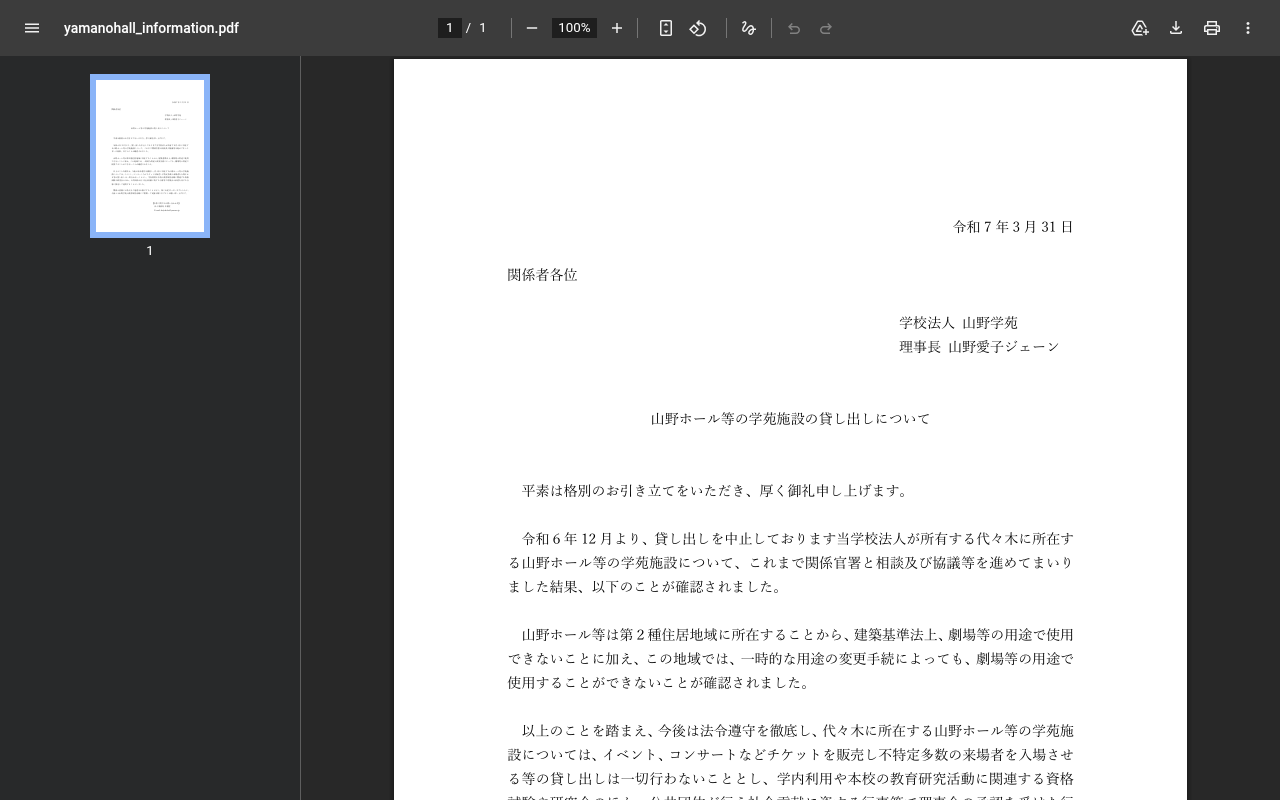Toggle the sidebar menu hamburger icon
This screenshot has width=1280, height=800.
[32, 28]
